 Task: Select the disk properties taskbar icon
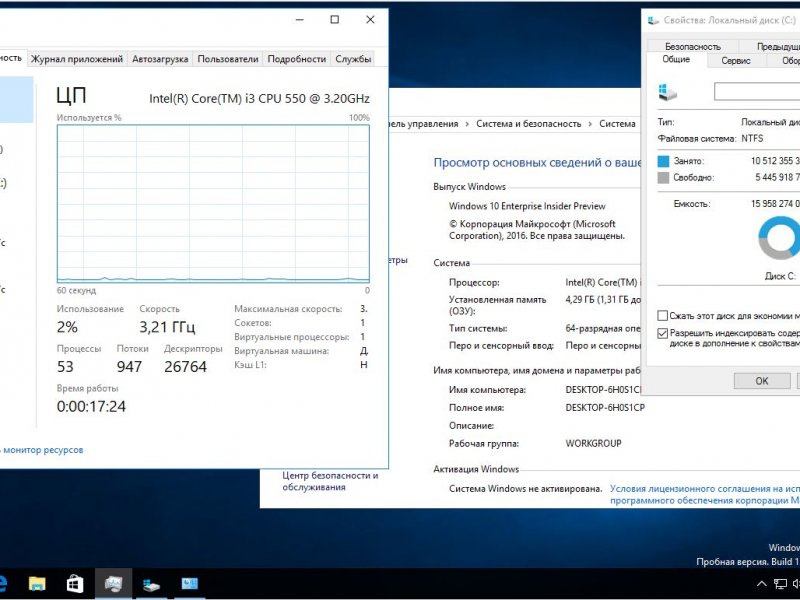pyautogui.click(x=151, y=584)
